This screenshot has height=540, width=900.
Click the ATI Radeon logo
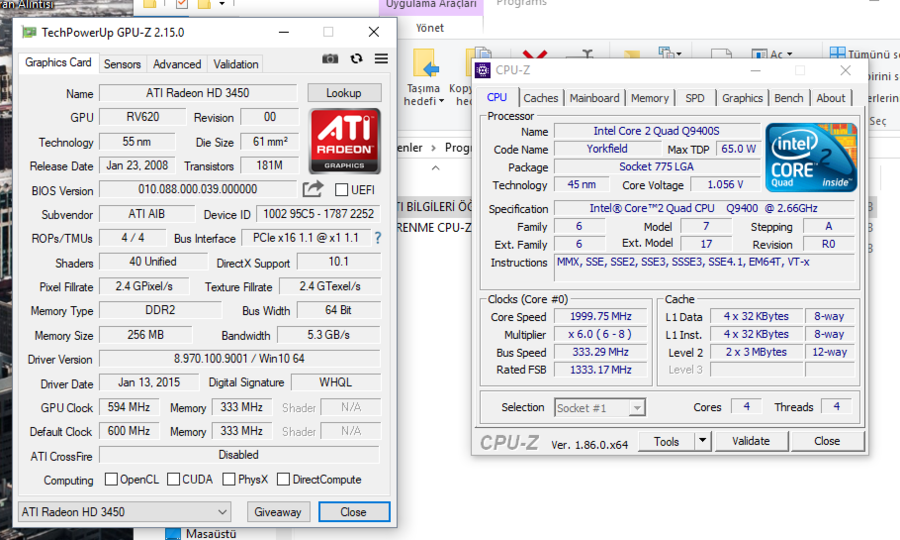[344, 141]
